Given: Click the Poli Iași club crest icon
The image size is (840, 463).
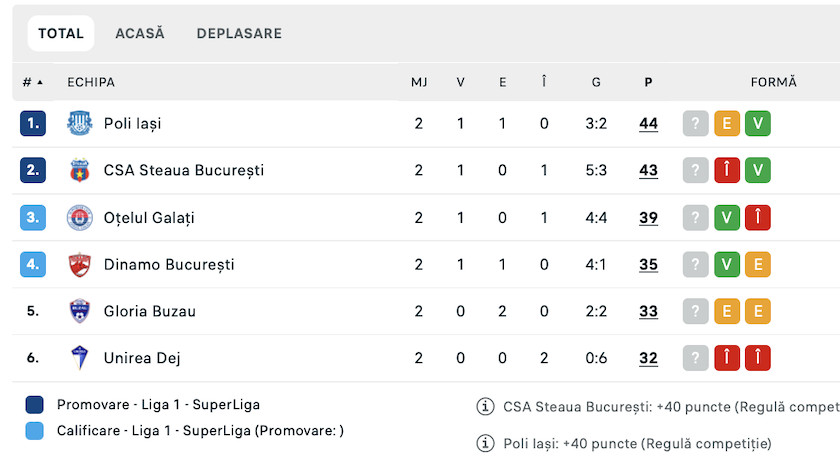Looking at the screenshot, I should pyautogui.click(x=79, y=124).
